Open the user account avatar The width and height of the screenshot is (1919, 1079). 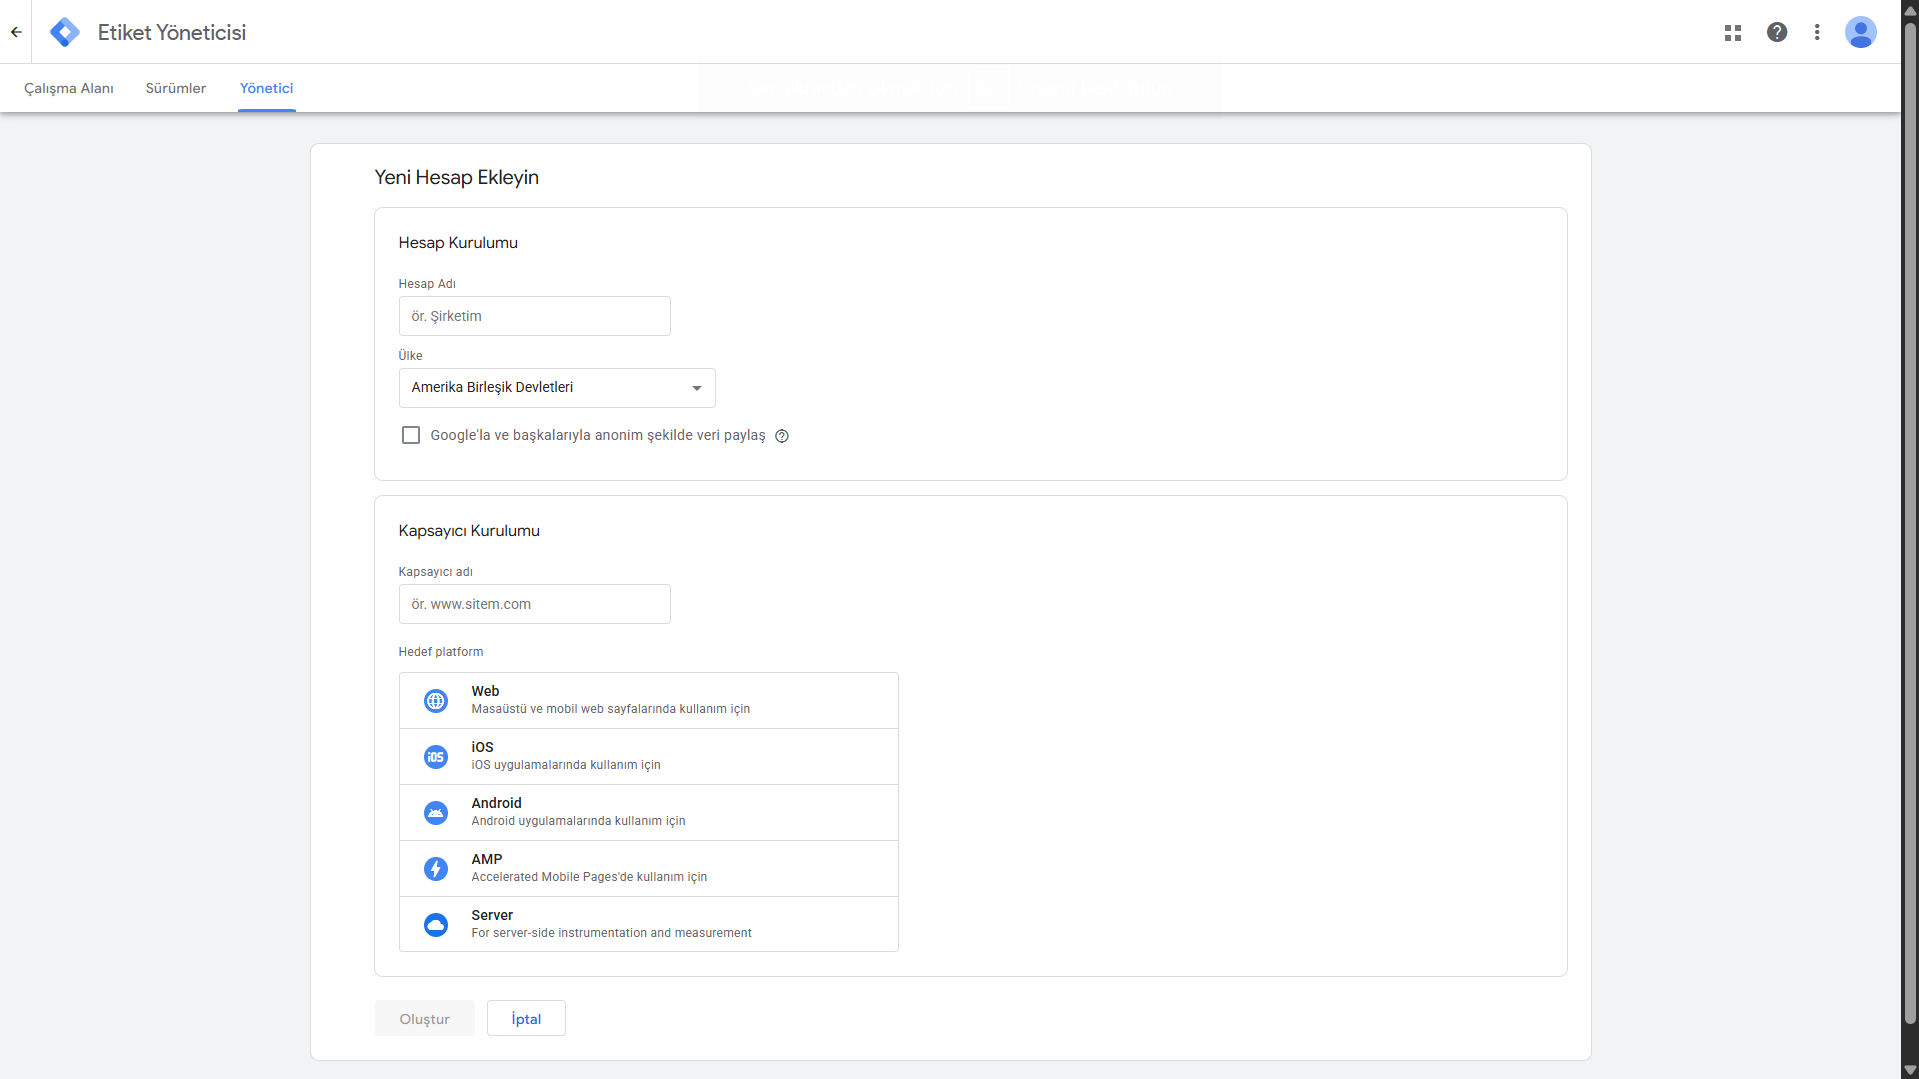pos(1860,32)
